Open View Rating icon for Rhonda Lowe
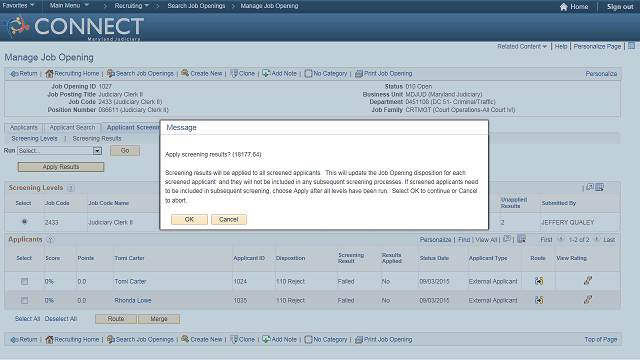640x360 pixels. pyautogui.click(x=588, y=299)
